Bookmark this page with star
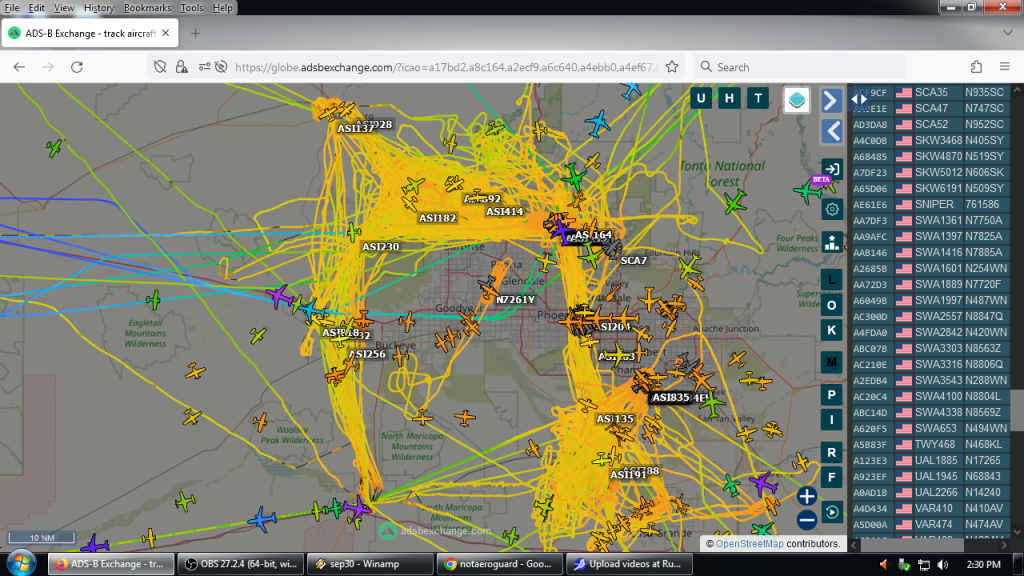Image resolution: width=1024 pixels, height=576 pixels. click(672, 67)
